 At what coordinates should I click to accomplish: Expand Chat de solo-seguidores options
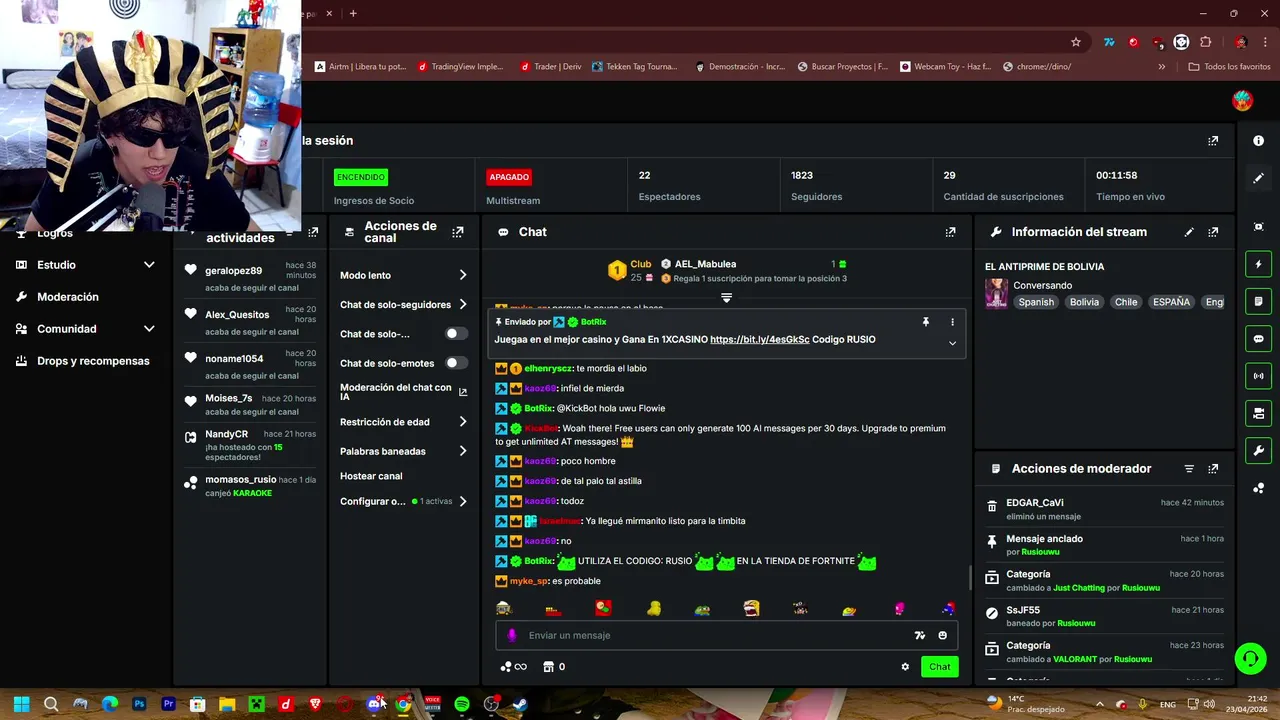pyautogui.click(x=462, y=305)
